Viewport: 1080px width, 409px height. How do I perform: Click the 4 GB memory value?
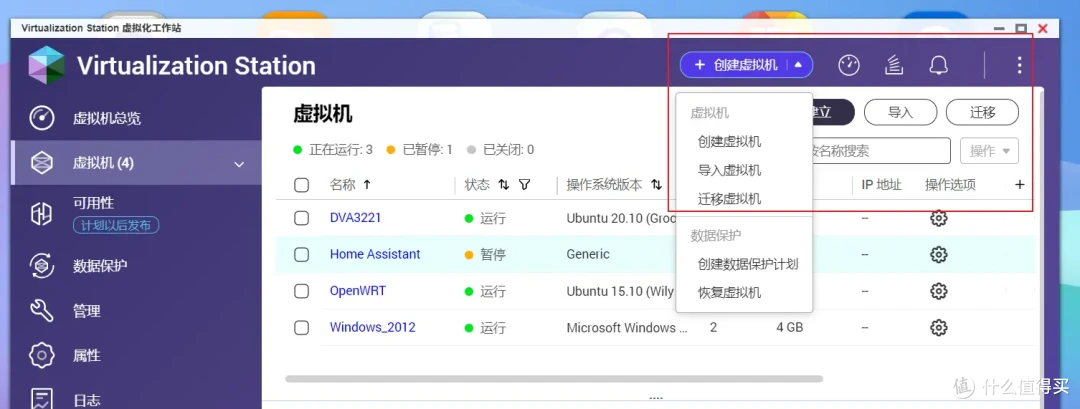[x=789, y=328]
